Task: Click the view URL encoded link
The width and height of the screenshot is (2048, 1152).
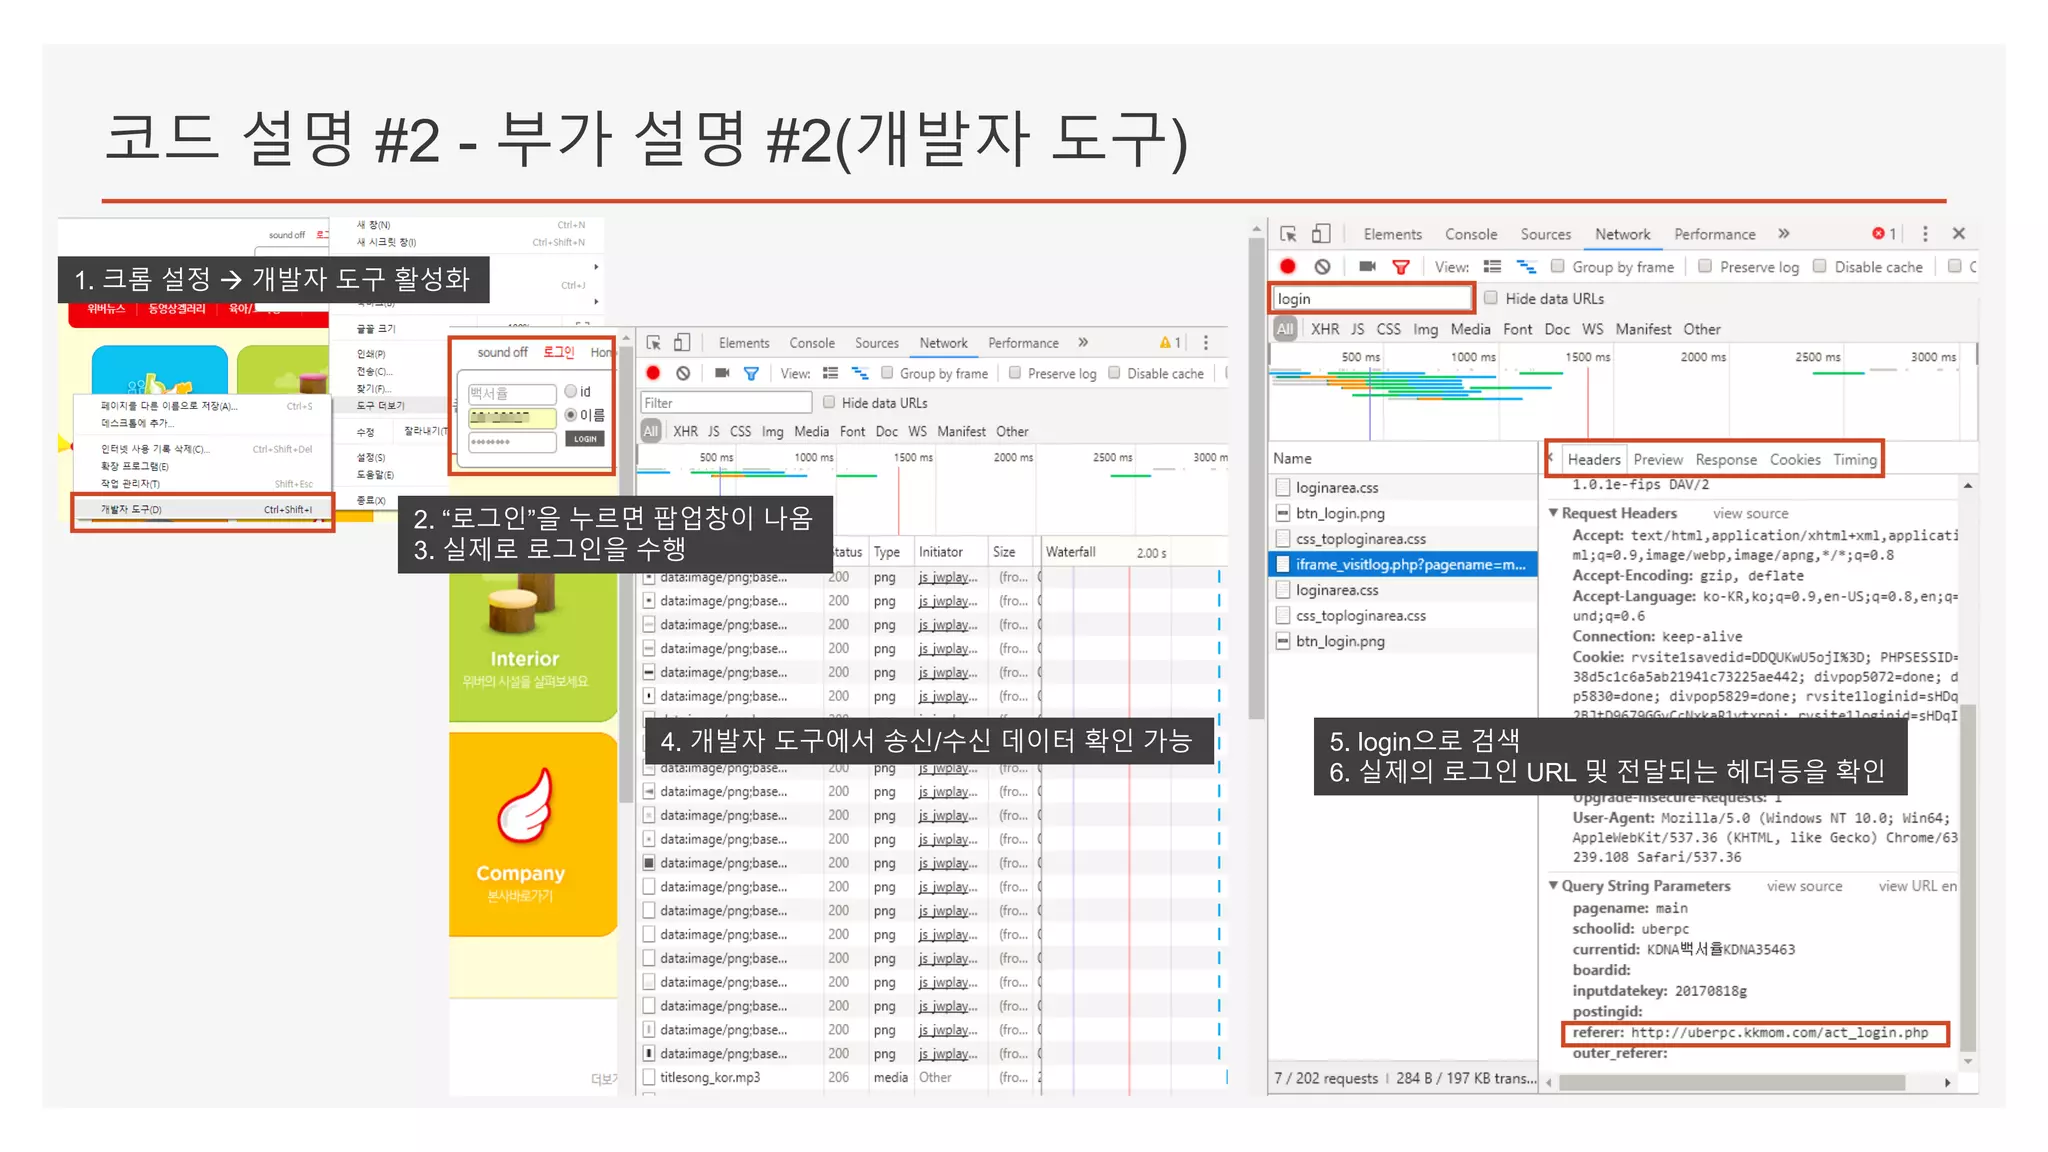Action: [1916, 886]
